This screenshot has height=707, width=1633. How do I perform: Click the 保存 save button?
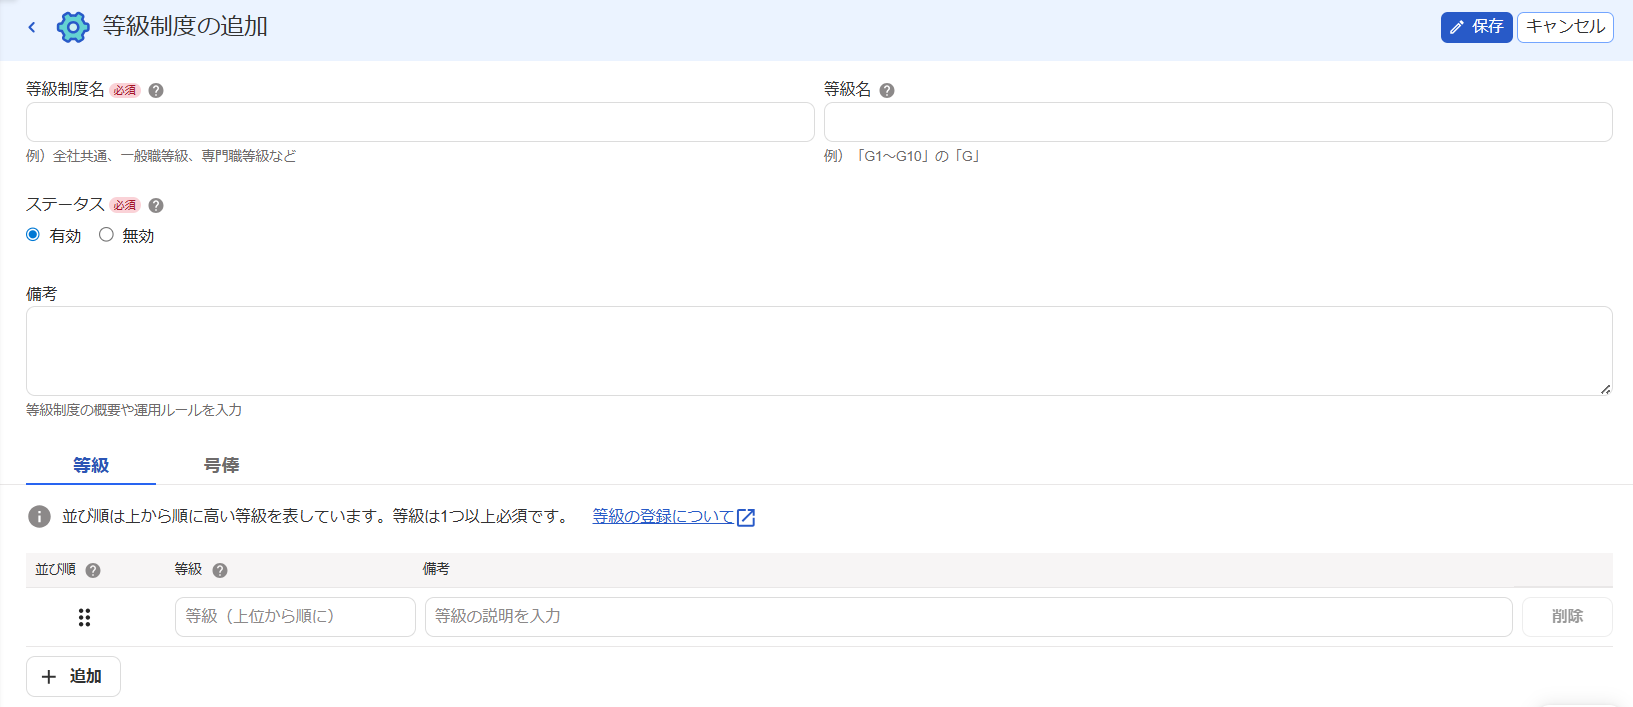[1476, 27]
